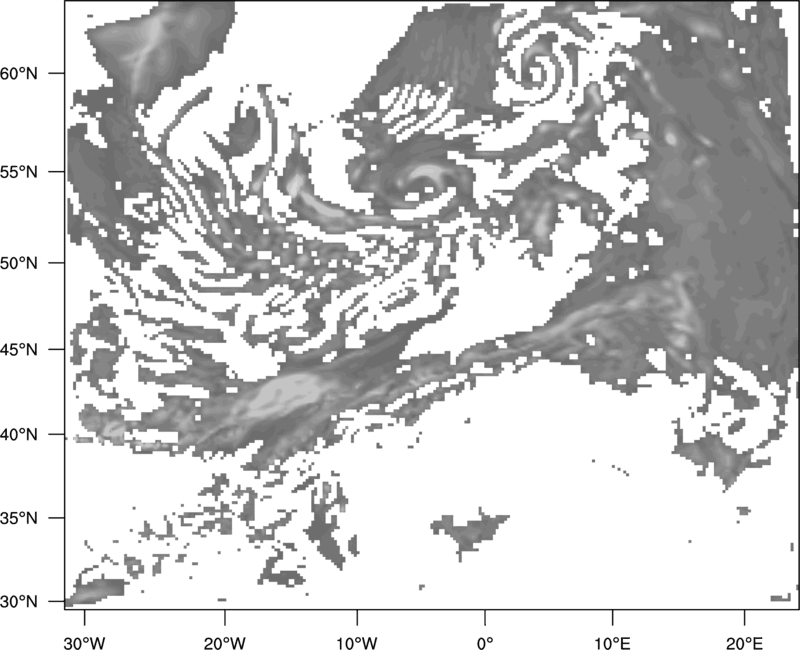Click the 55°N latitude label
Screen dimensions: 800x650
pos(19,172)
